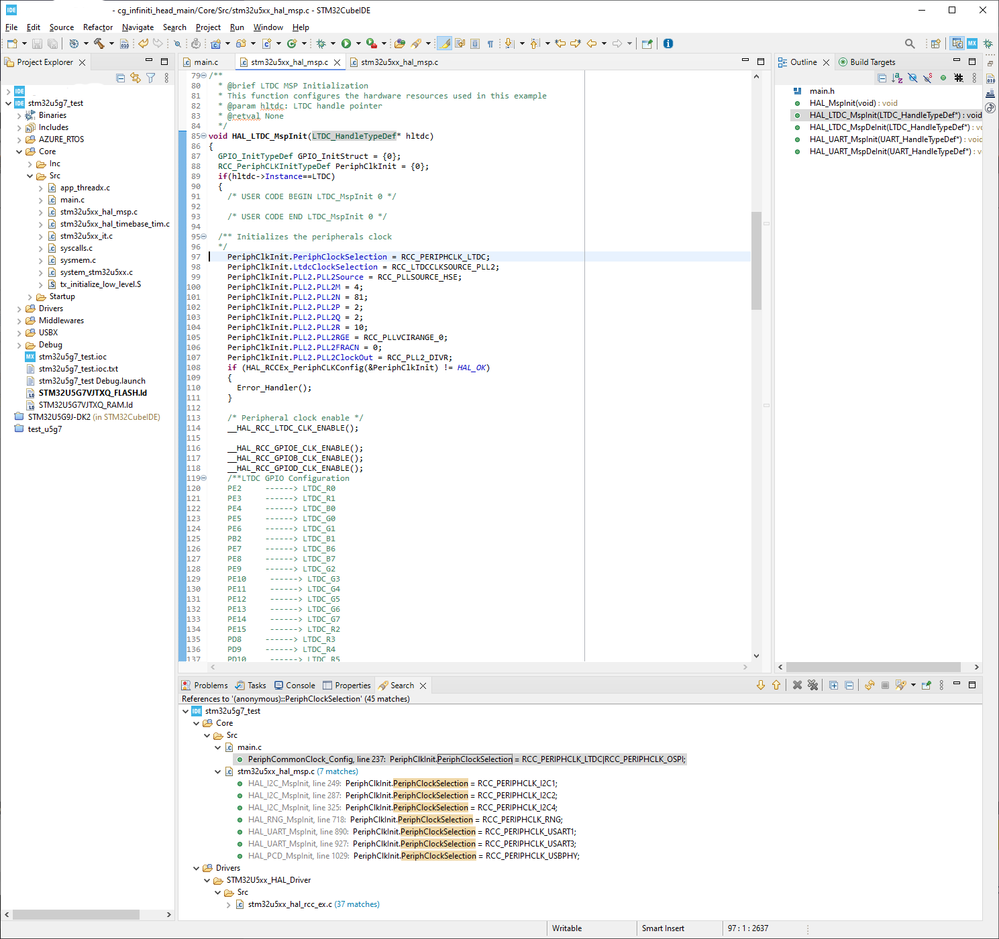Build the project with the hammer icon

click(100, 45)
